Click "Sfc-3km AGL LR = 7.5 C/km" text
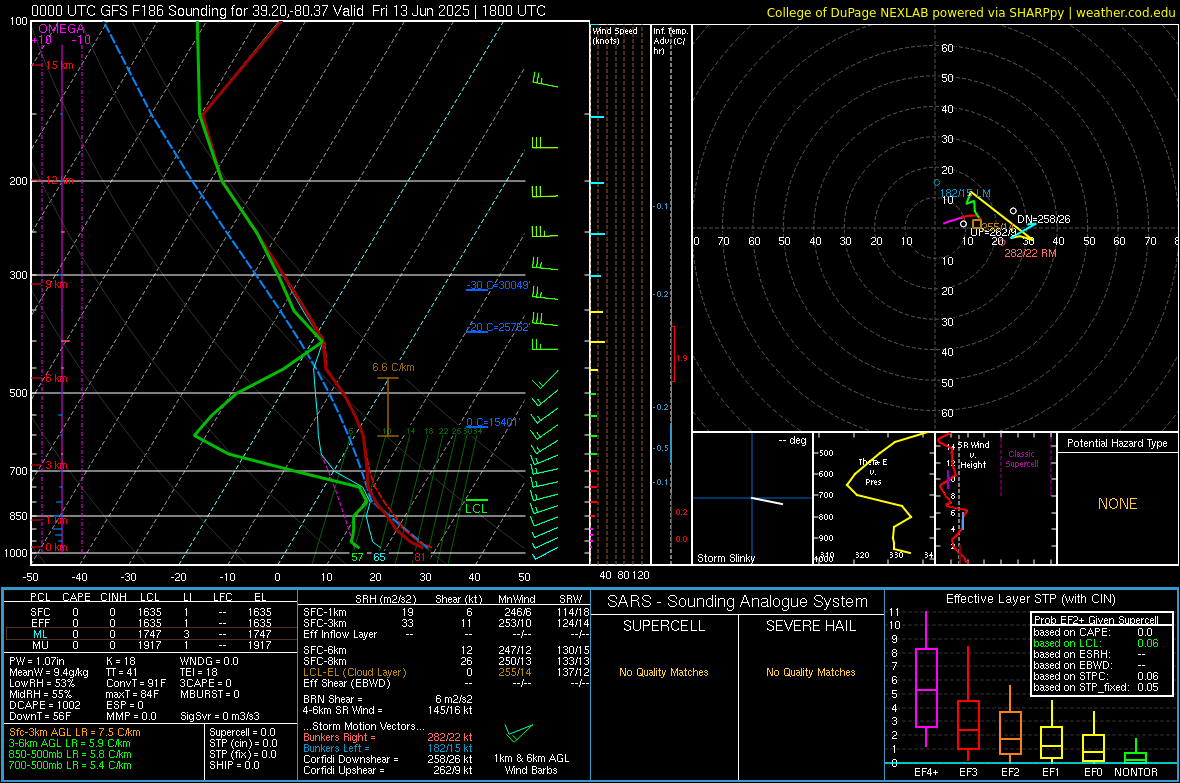The height and width of the screenshot is (783, 1180). pyautogui.click(x=75, y=732)
